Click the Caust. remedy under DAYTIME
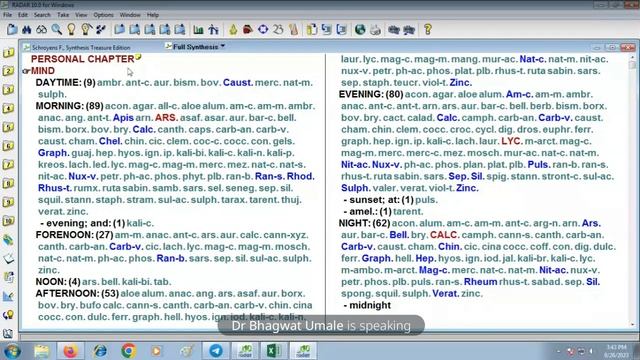This screenshot has width=640, height=360. [238, 82]
